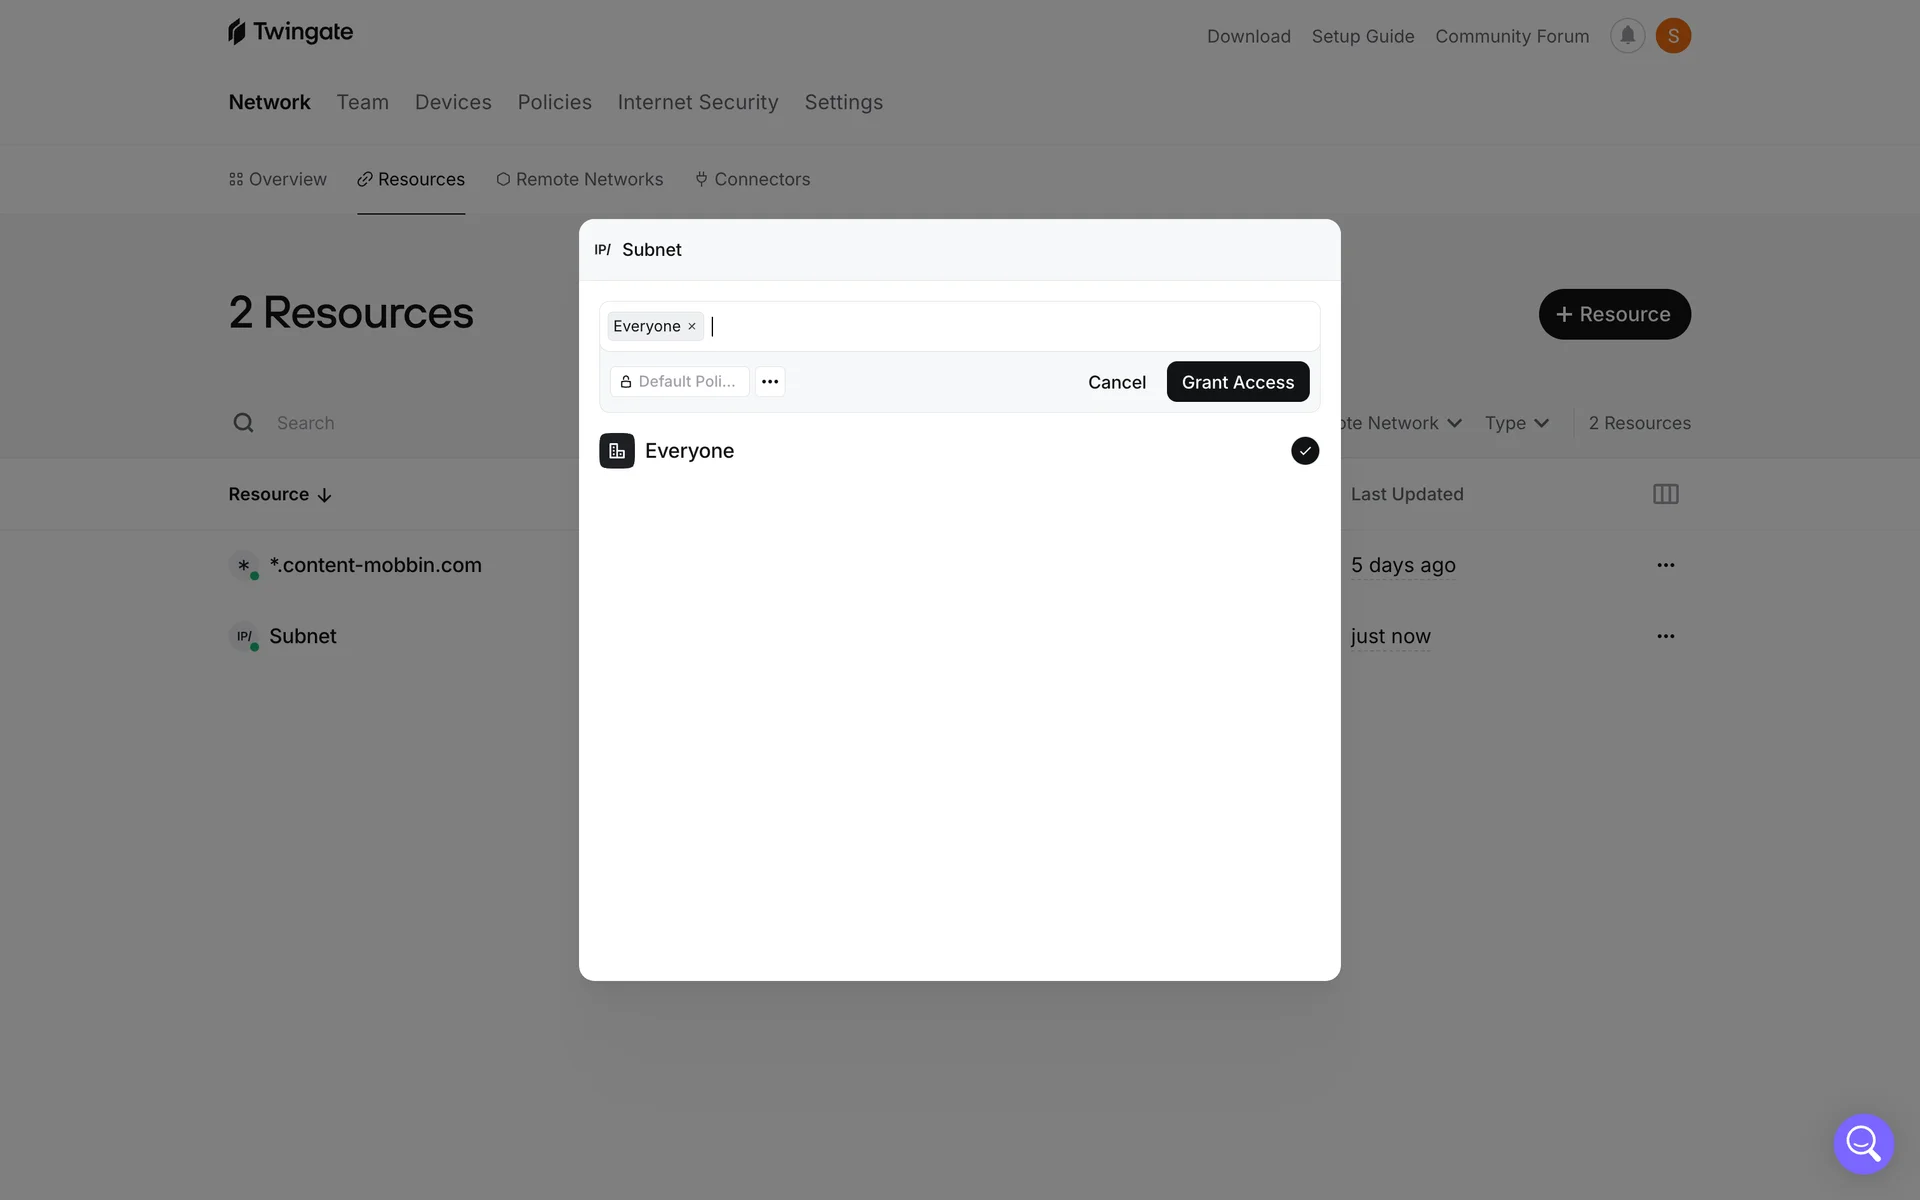
Task: Open the Policies menu item
Action: pyautogui.click(x=554, y=102)
